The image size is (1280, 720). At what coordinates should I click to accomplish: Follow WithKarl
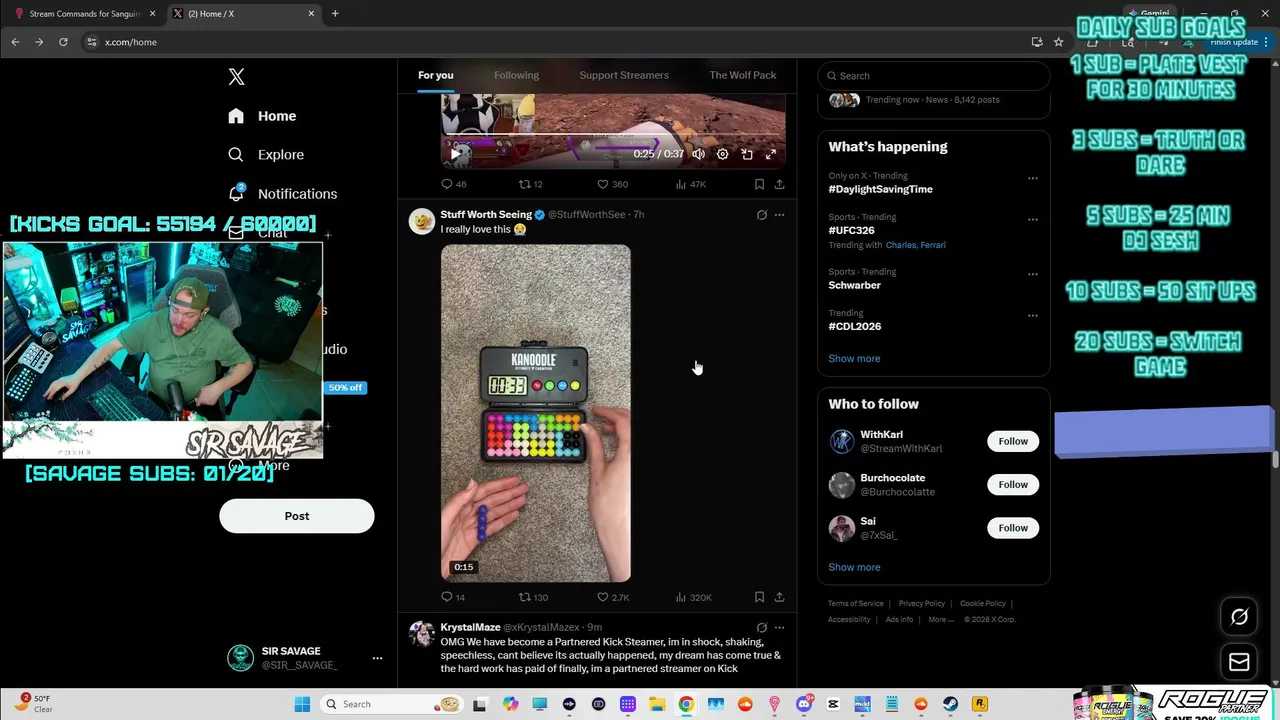click(x=1013, y=441)
